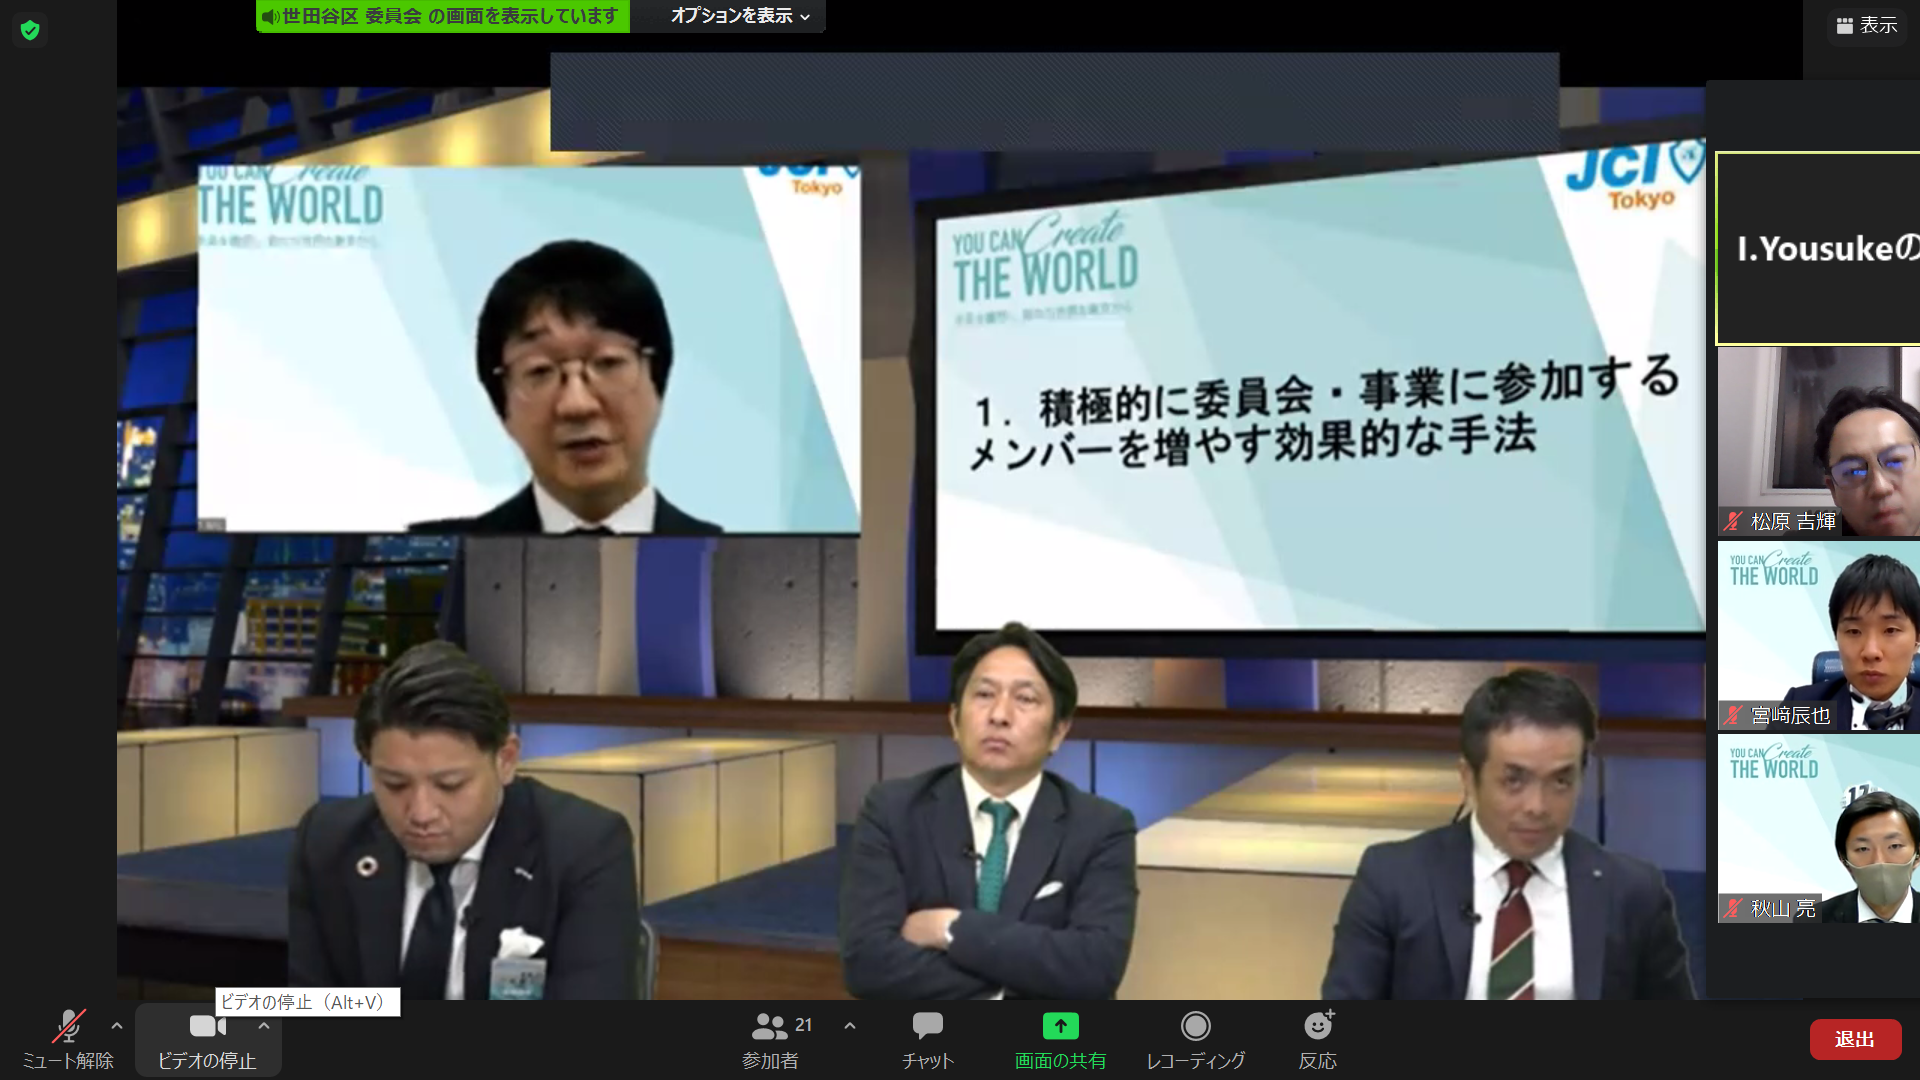Click the green encryption shield icon
The image size is (1920, 1080).
click(30, 30)
